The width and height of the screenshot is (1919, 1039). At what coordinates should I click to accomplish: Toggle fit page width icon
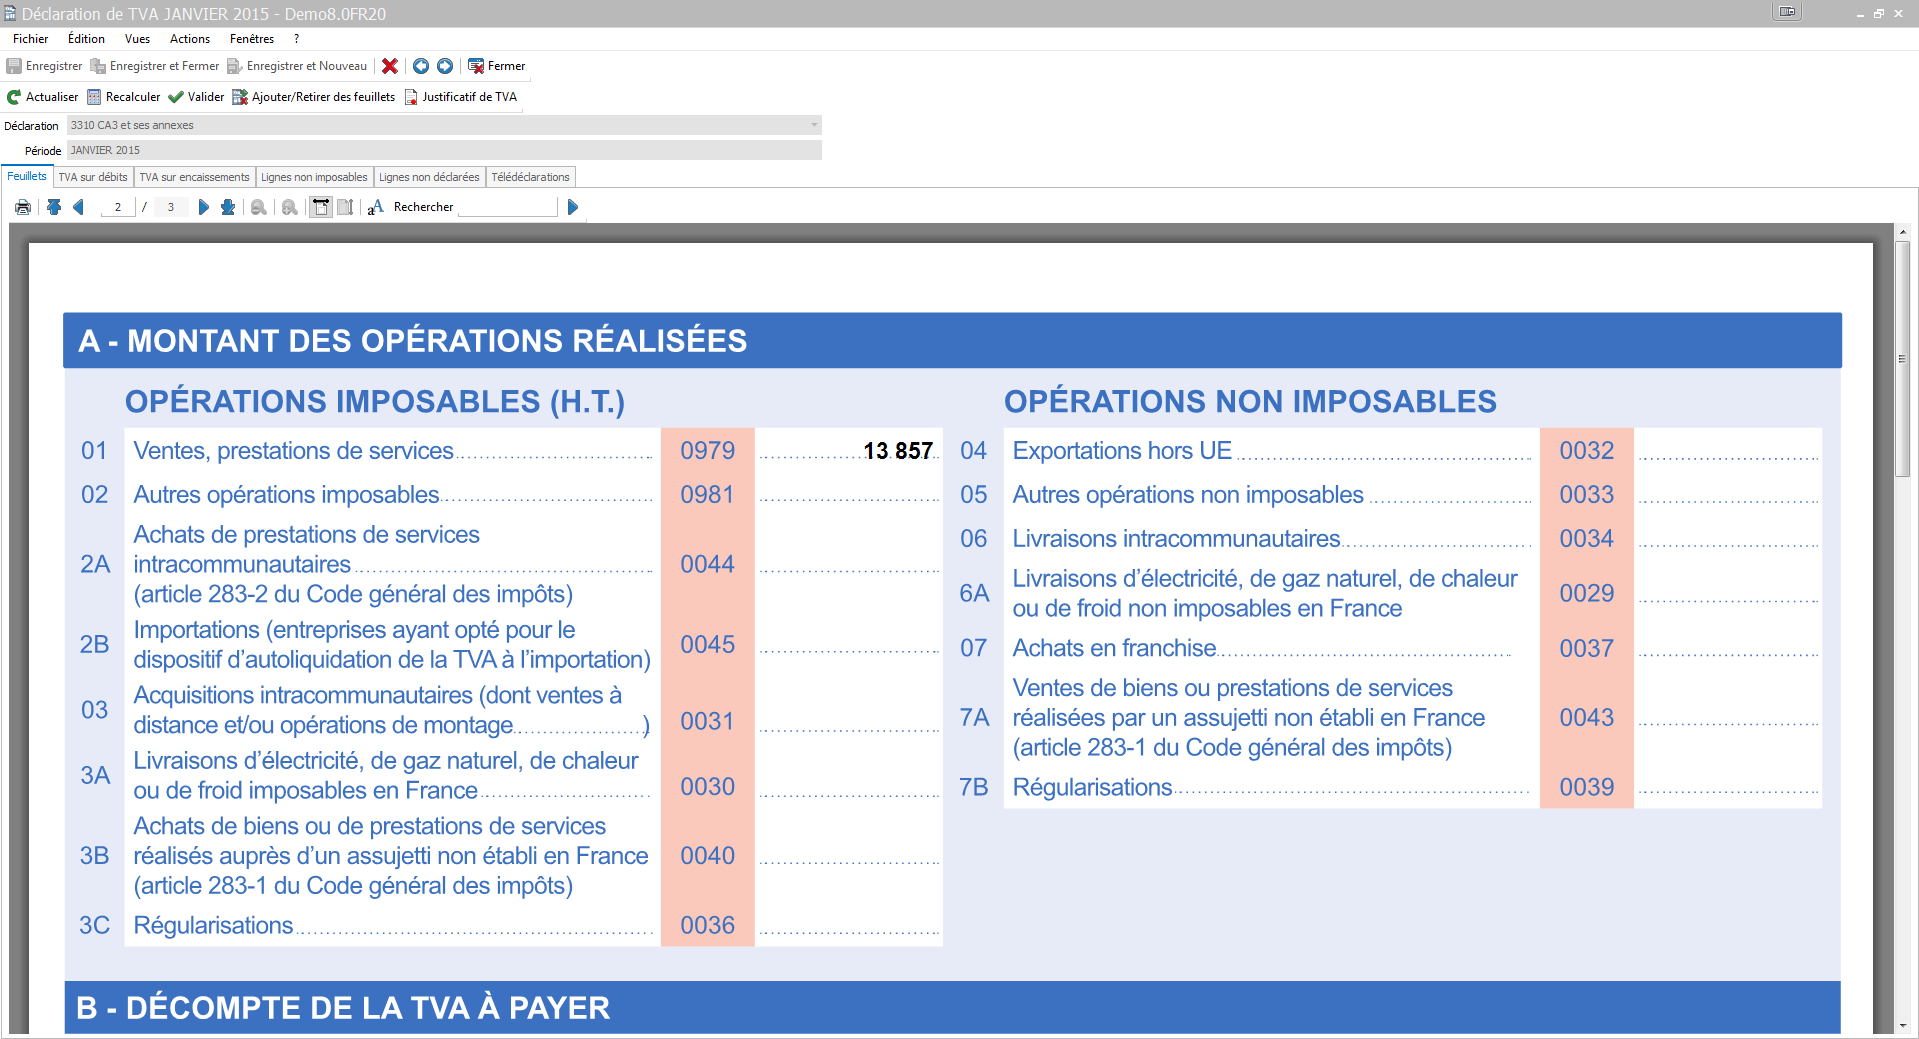[321, 207]
